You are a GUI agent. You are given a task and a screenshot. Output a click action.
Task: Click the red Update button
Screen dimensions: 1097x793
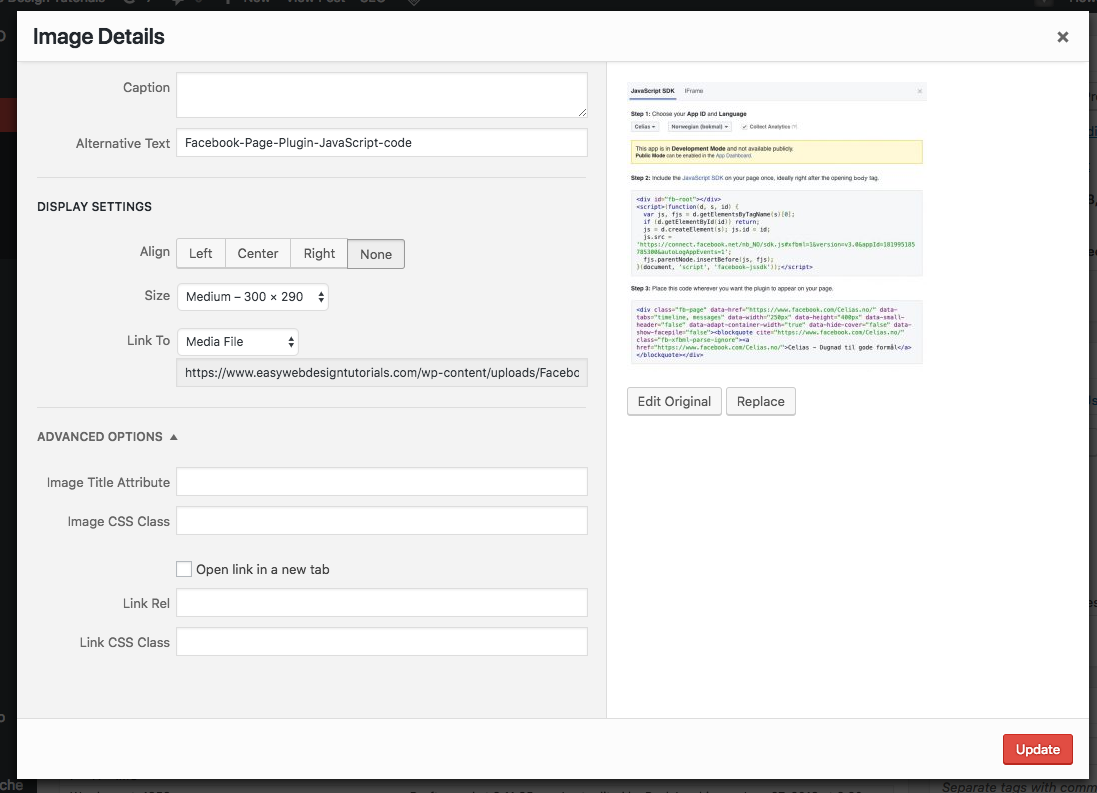[x=1038, y=750]
